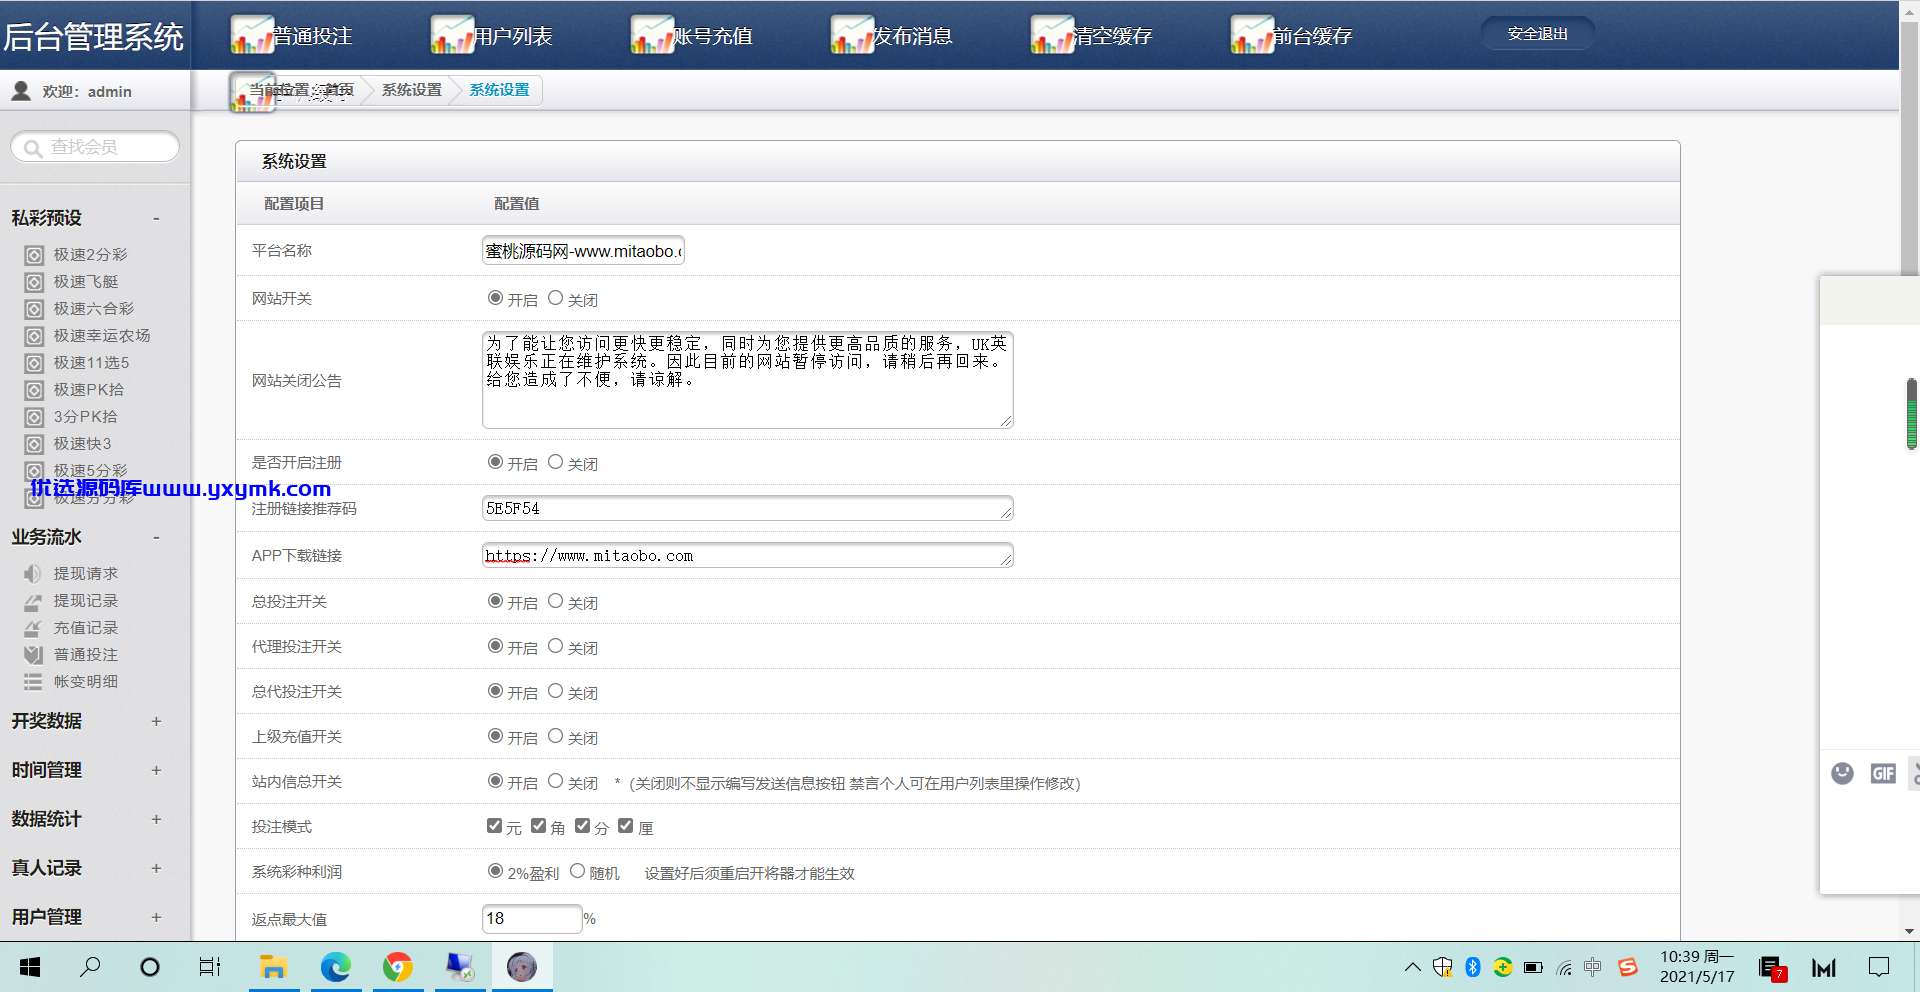Click the emoji smiley icon in side panel
Viewport: 1920px width, 992px height.
point(1842,773)
